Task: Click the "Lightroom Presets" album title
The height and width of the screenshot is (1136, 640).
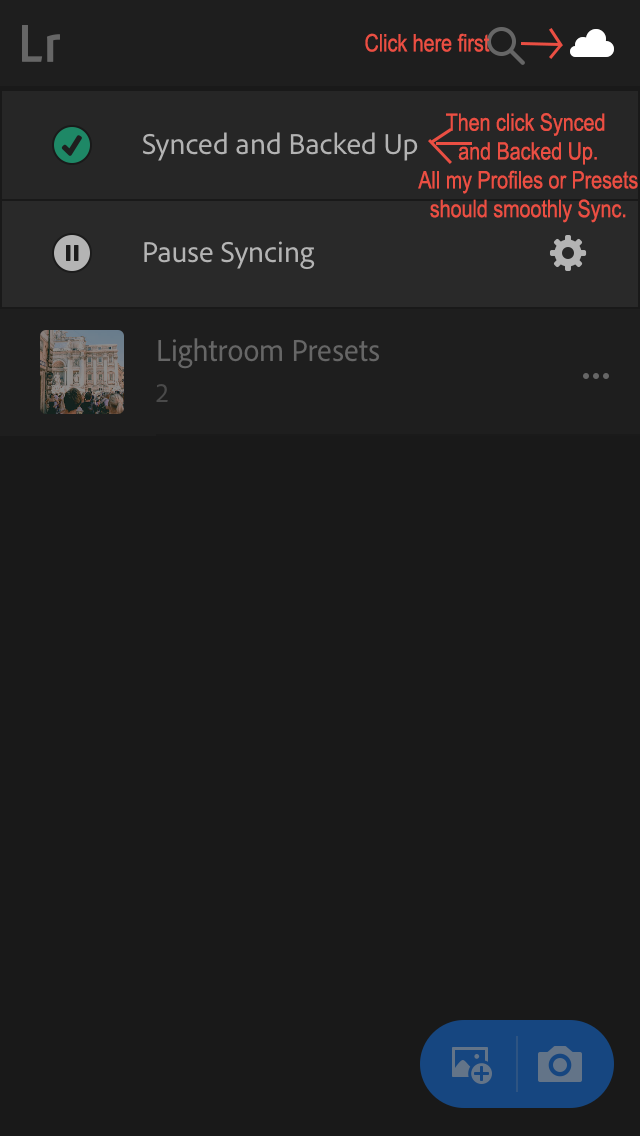Action: pos(268,352)
